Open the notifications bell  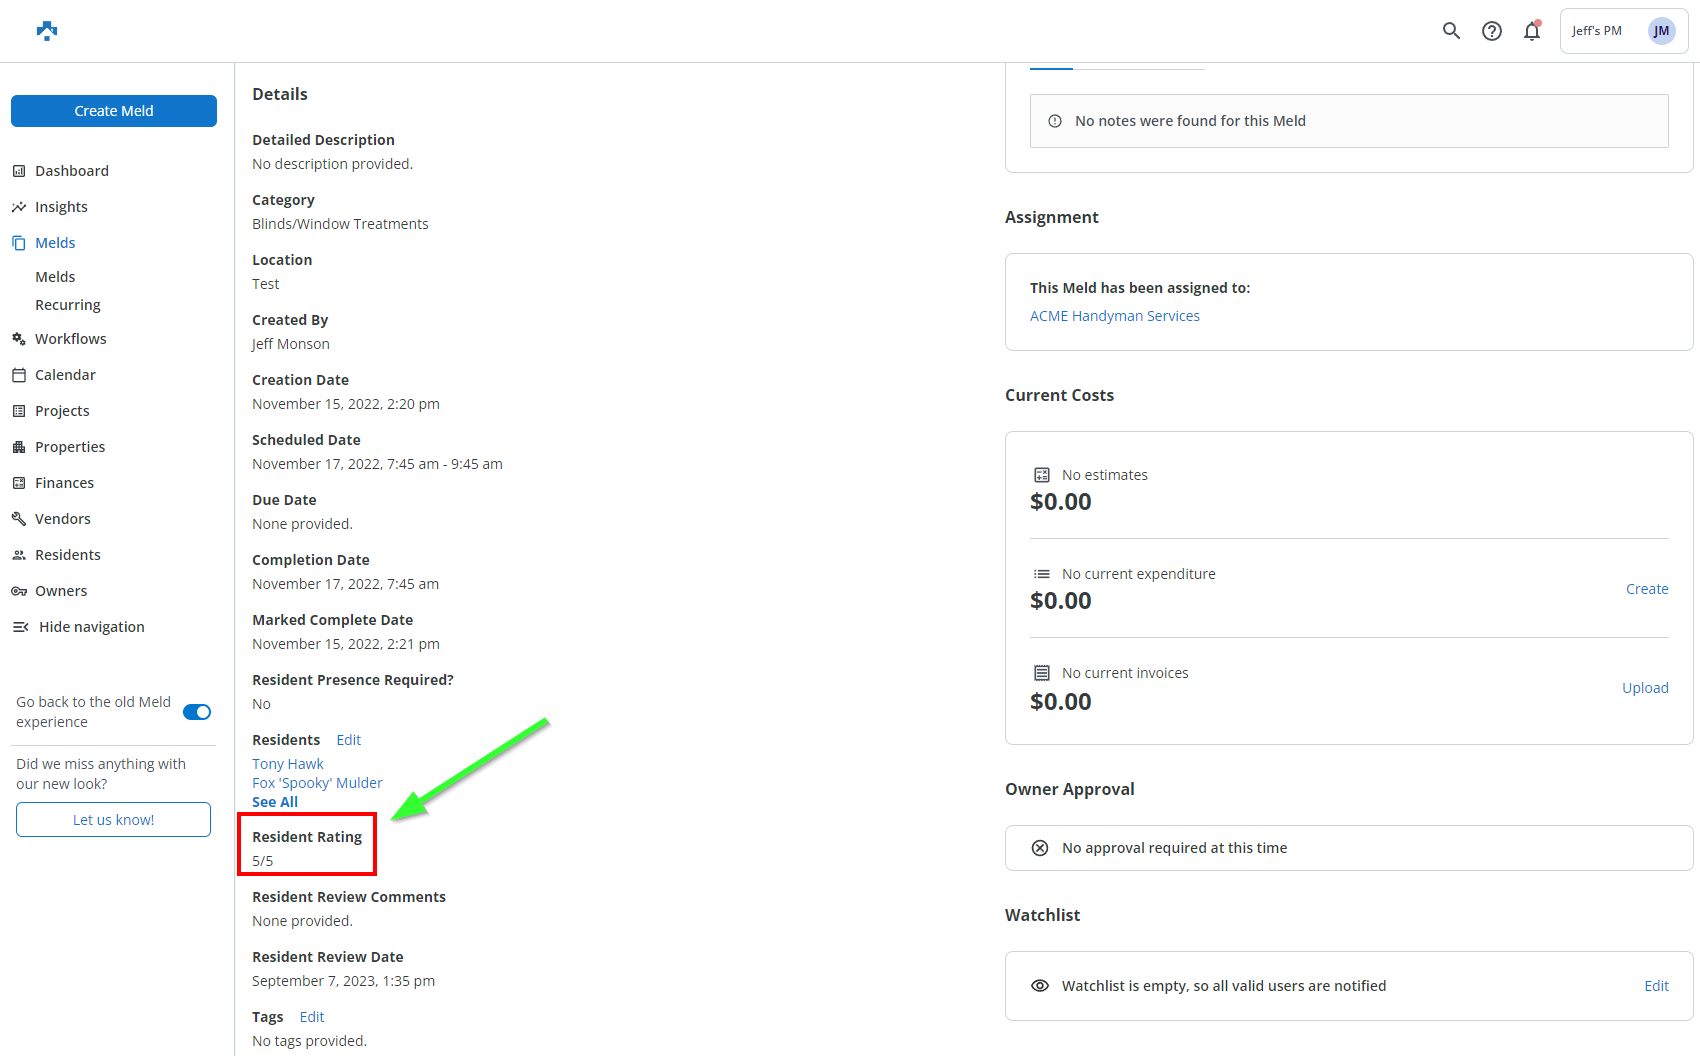1531,31
